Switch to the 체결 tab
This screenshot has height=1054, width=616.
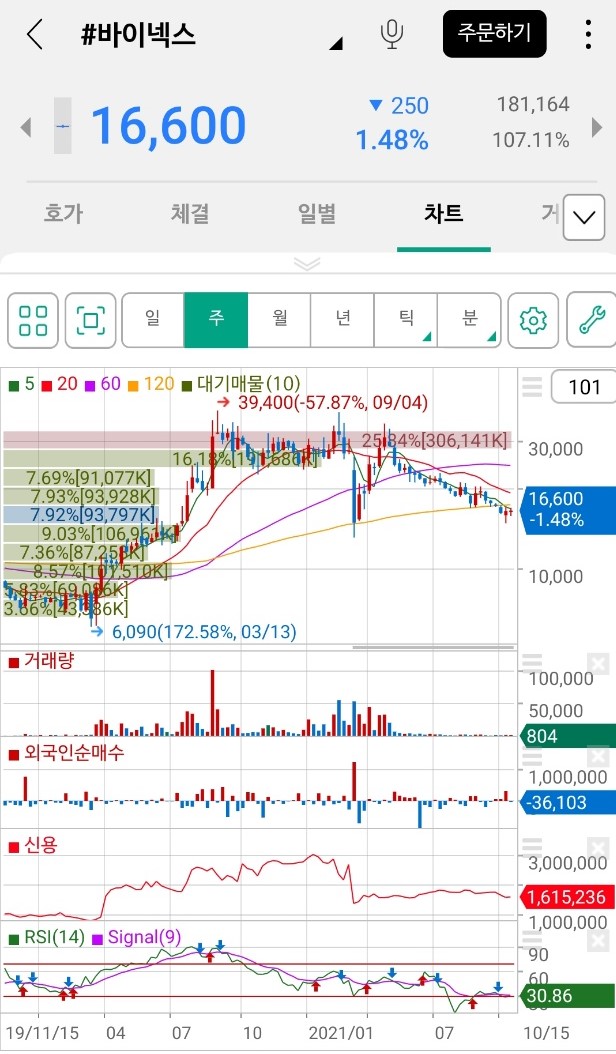coord(190,214)
